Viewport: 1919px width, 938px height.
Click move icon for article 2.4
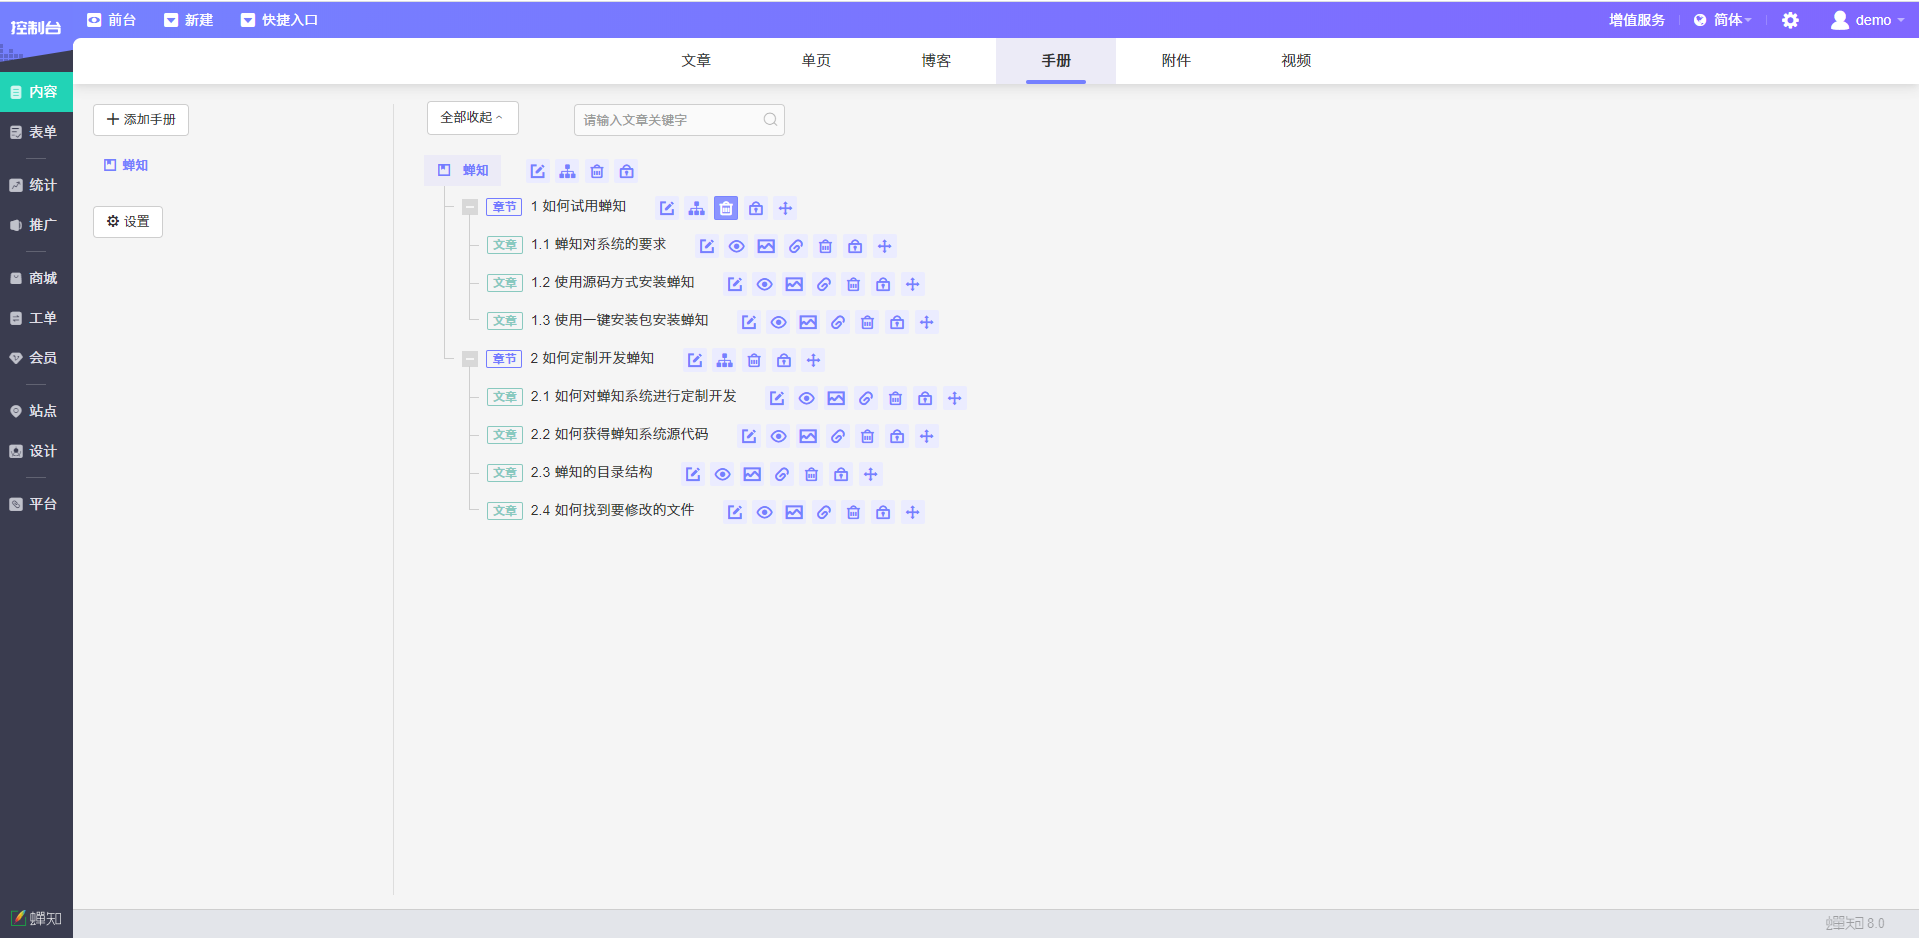tap(913, 512)
